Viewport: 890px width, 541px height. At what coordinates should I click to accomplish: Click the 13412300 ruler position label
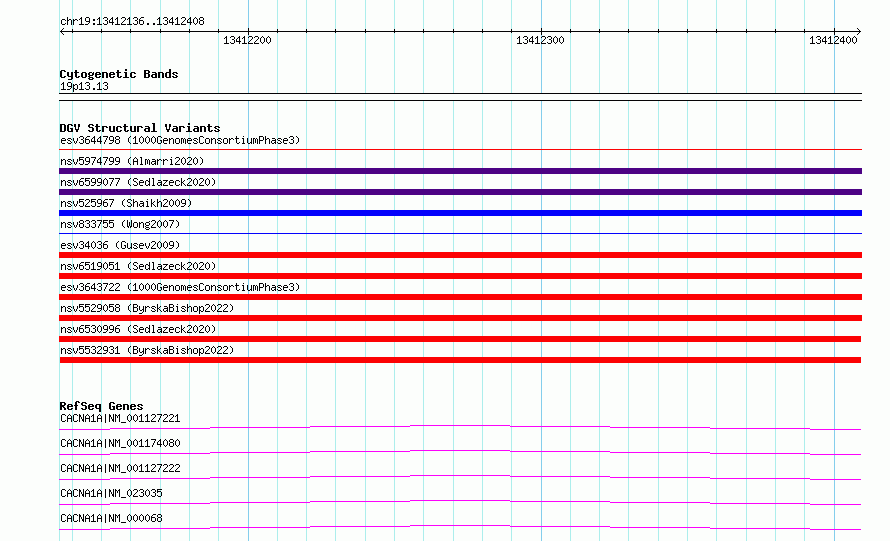[540, 40]
